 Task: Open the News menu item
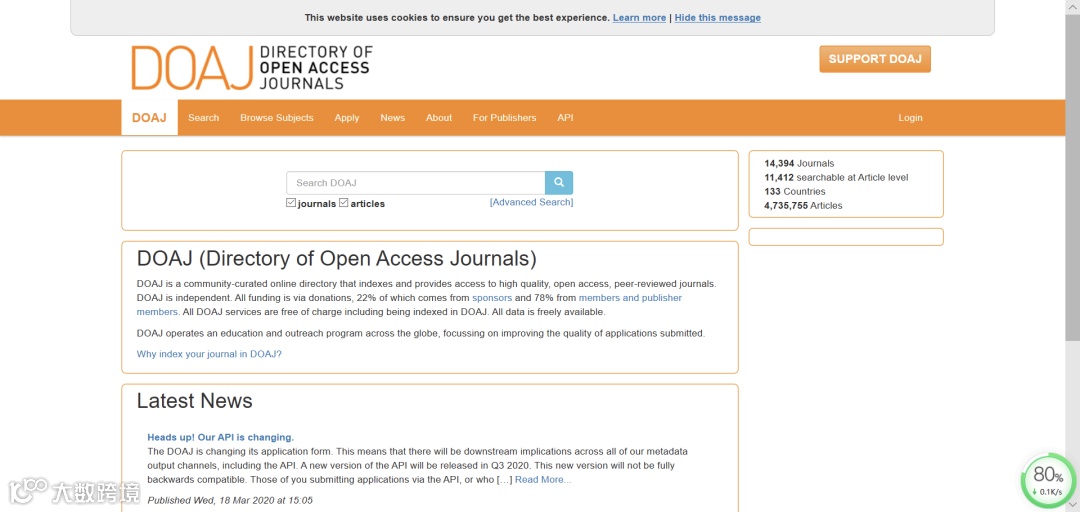[393, 118]
